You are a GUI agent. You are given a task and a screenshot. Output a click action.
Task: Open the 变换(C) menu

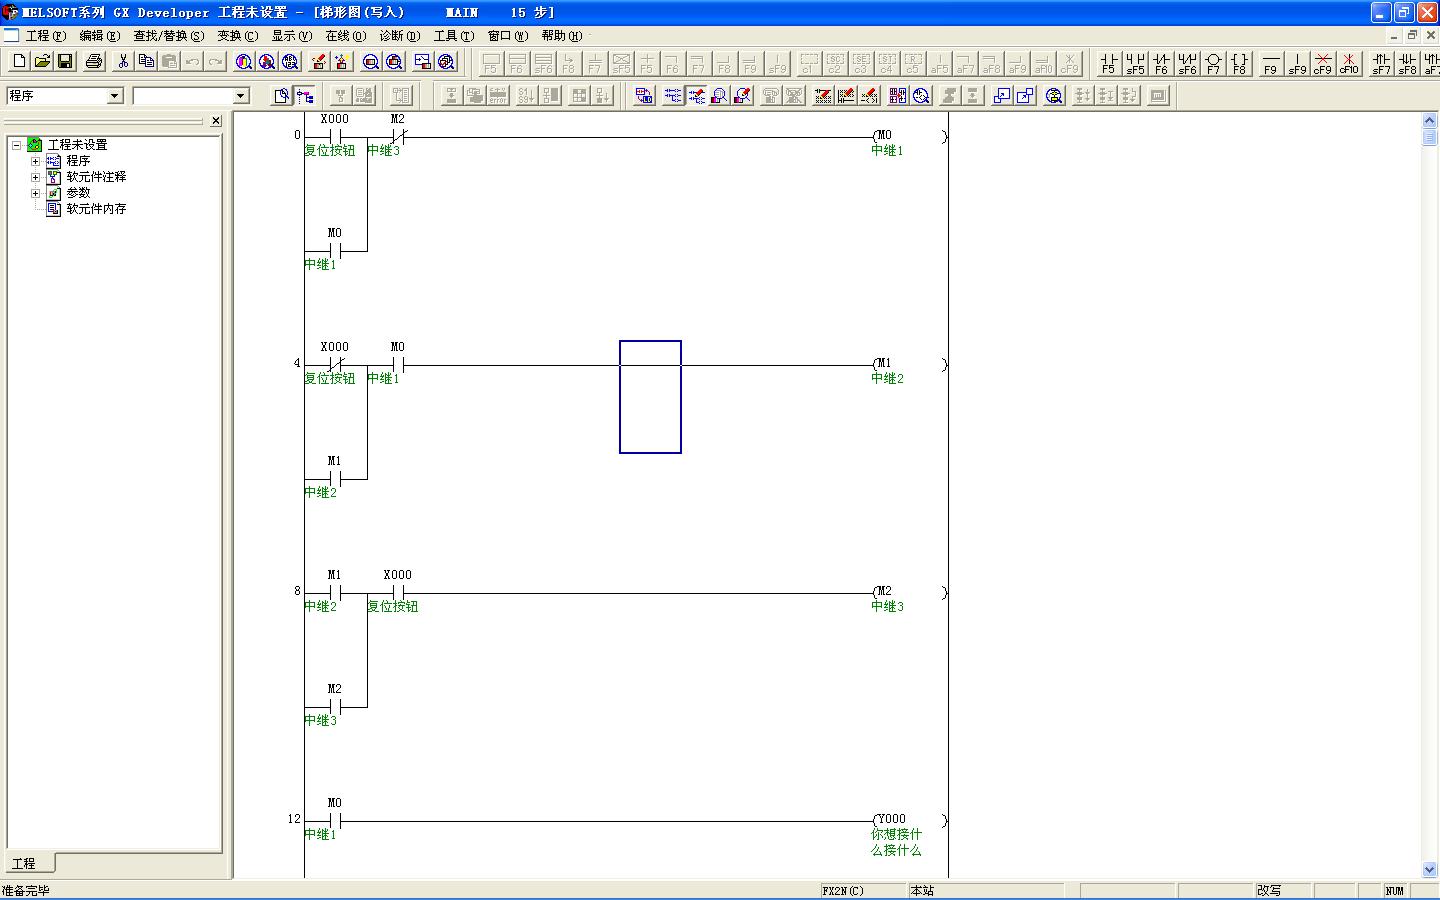[237, 36]
